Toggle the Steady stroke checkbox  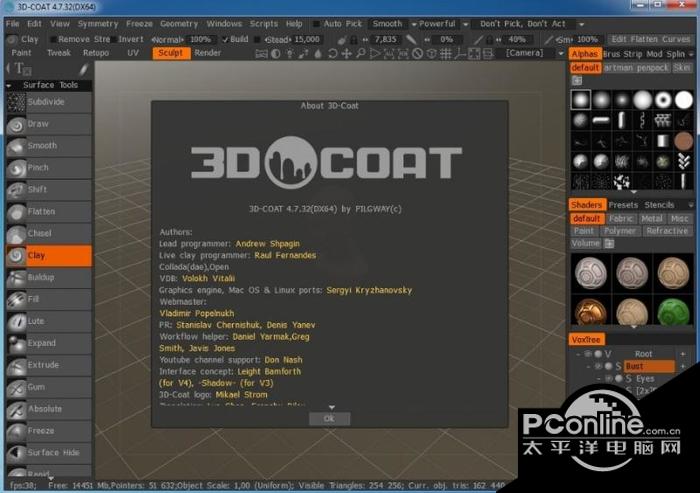(x=257, y=40)
